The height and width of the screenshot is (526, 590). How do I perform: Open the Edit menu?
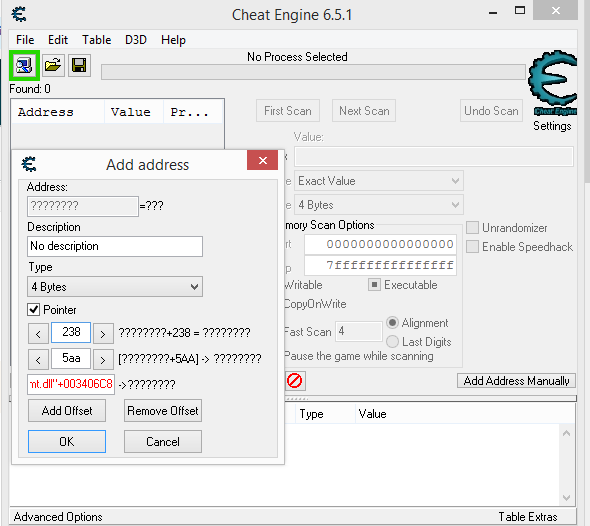pyautogui.click(x=58, y=40)
